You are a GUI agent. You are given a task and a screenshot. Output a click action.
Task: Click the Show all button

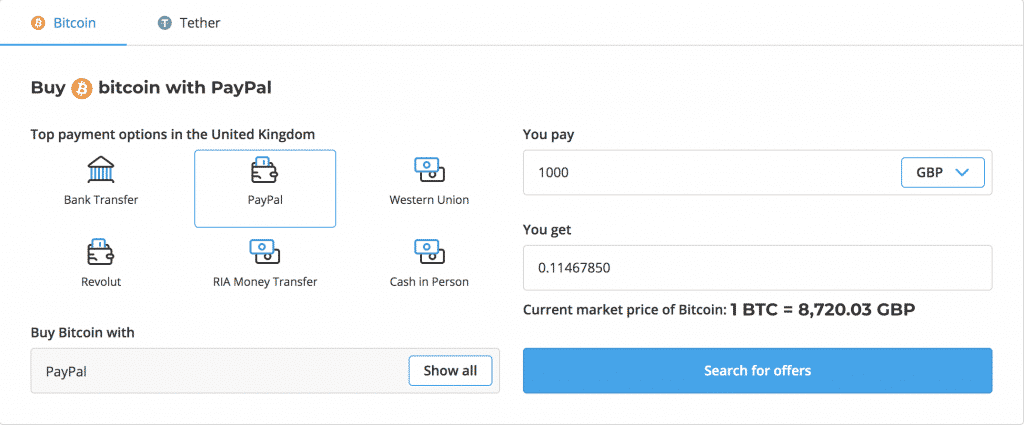point(450,371)
